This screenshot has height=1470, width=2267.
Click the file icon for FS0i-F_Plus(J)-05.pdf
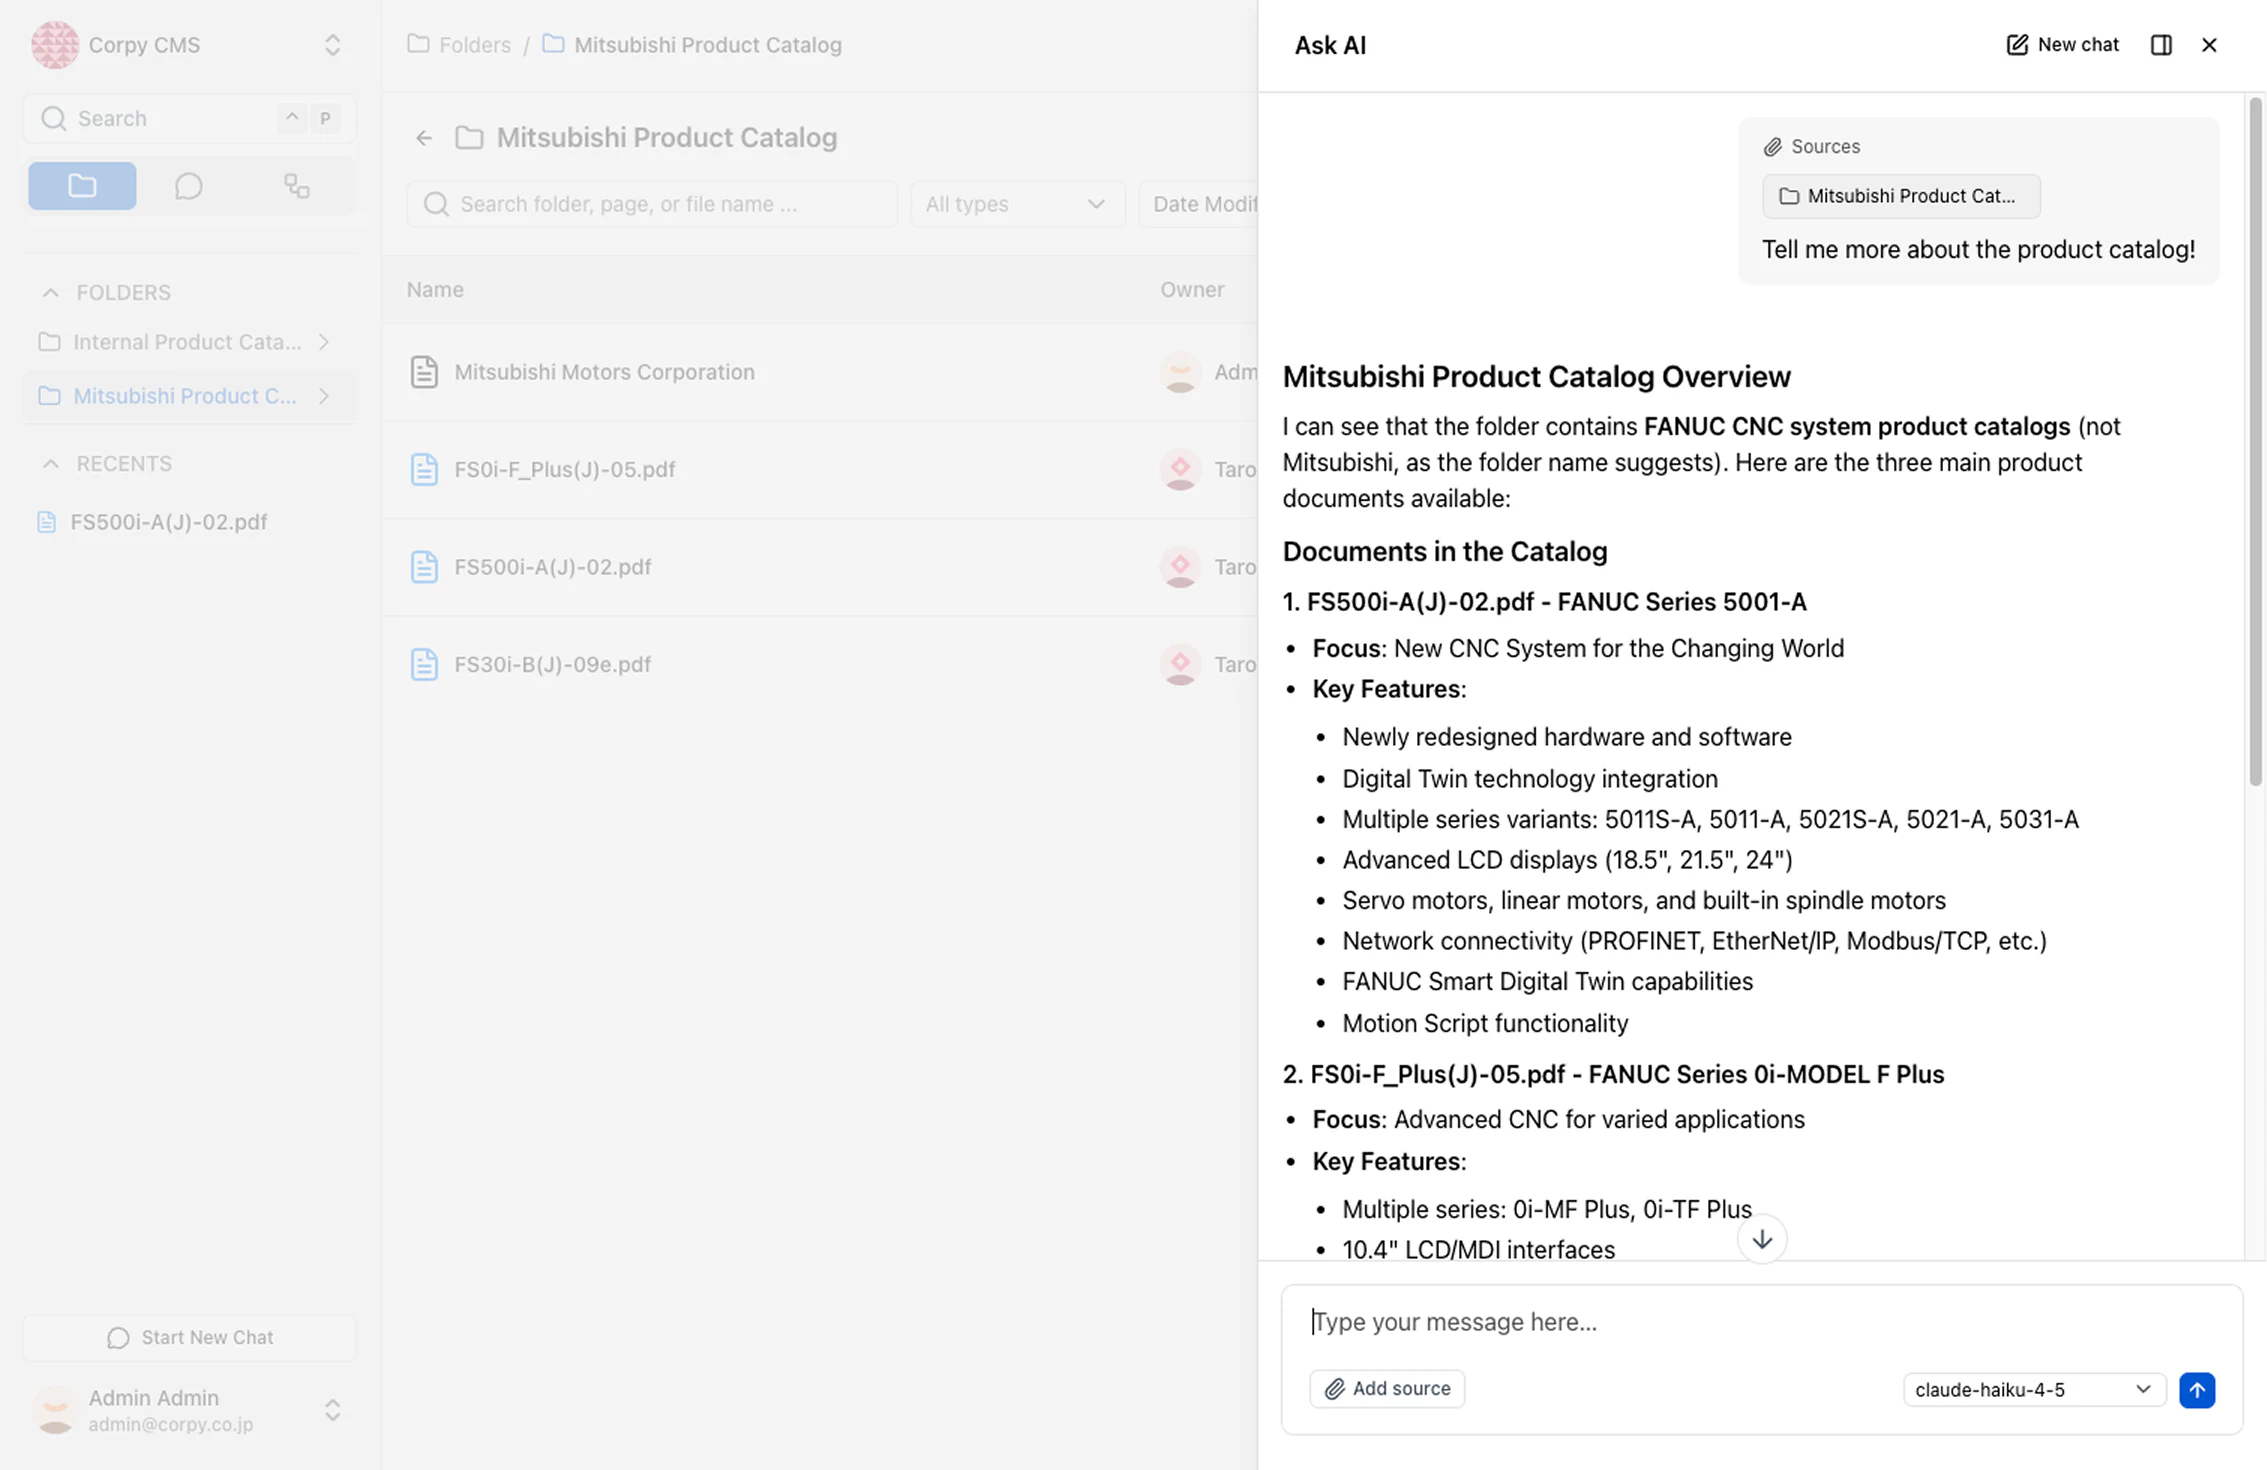(424, 469)
